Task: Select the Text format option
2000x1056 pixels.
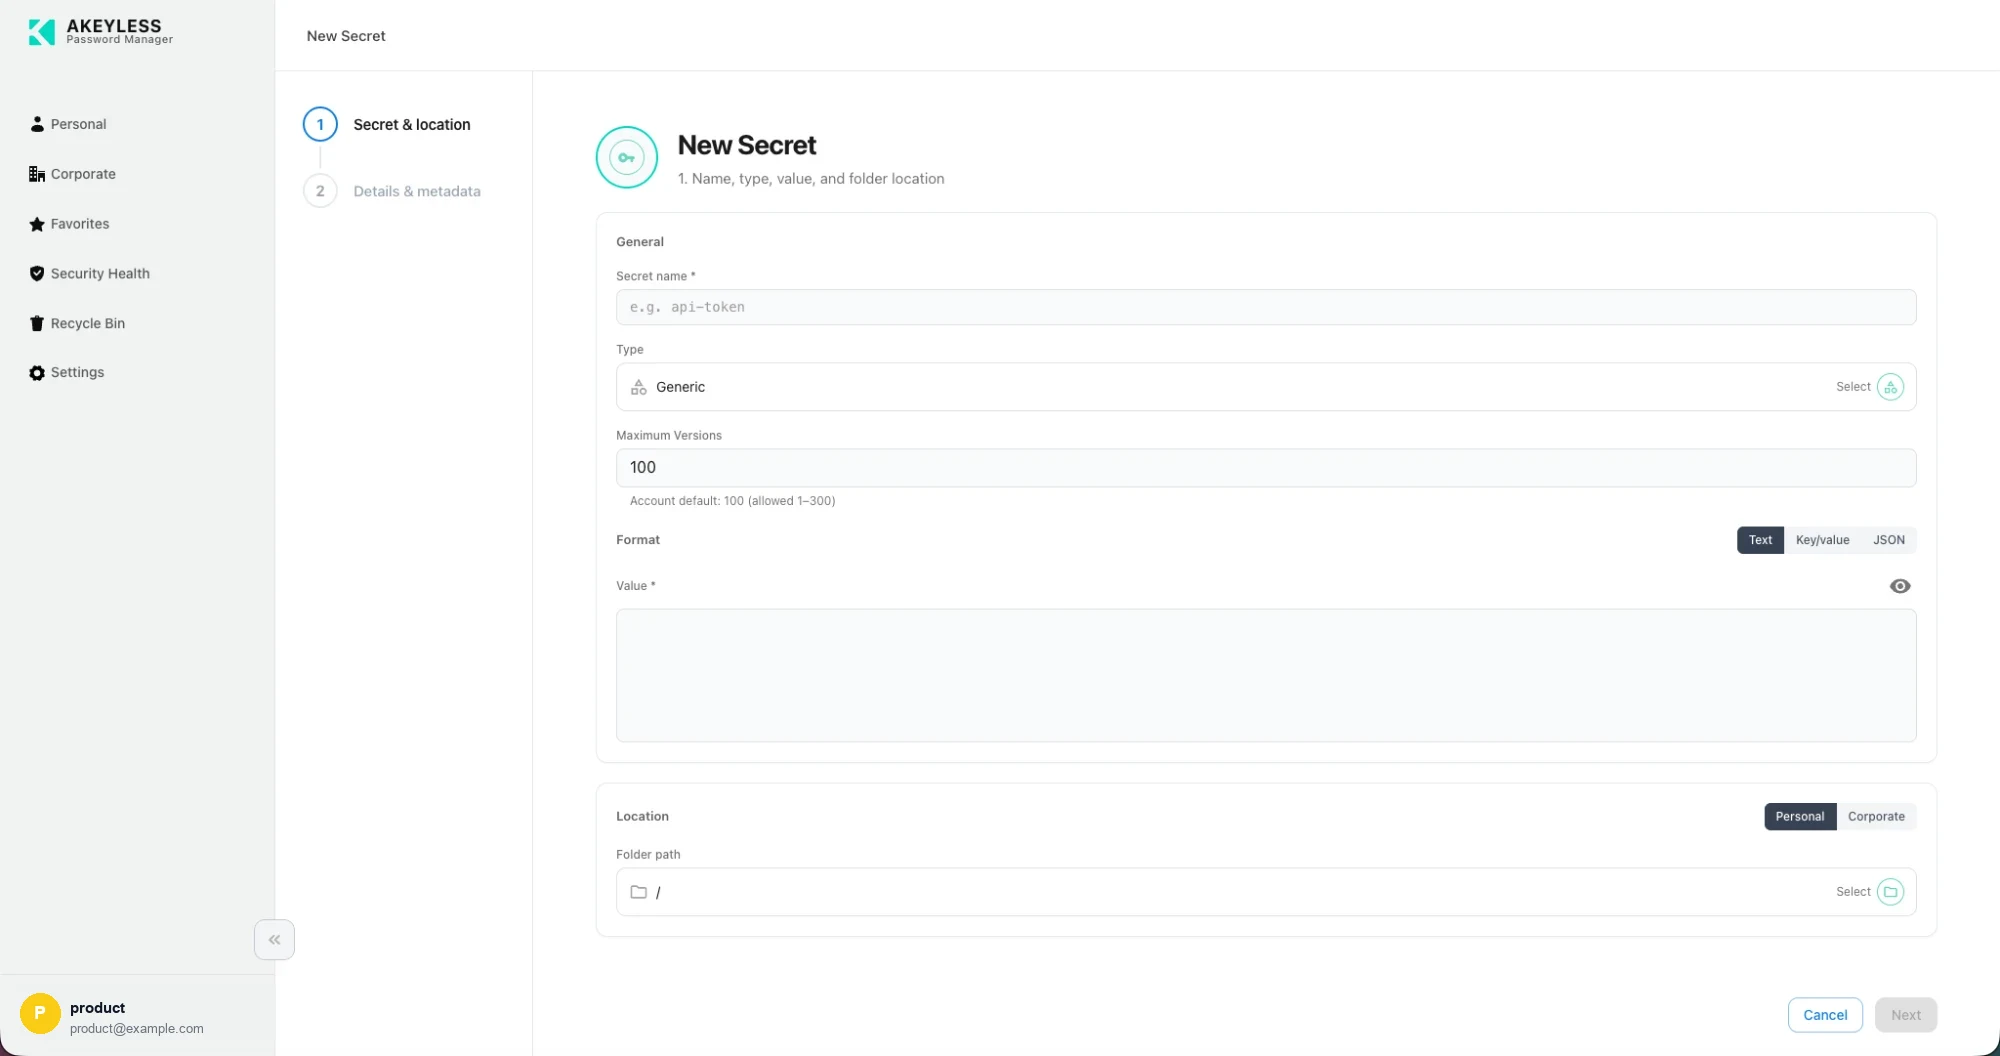Action: coord(1760,540)
